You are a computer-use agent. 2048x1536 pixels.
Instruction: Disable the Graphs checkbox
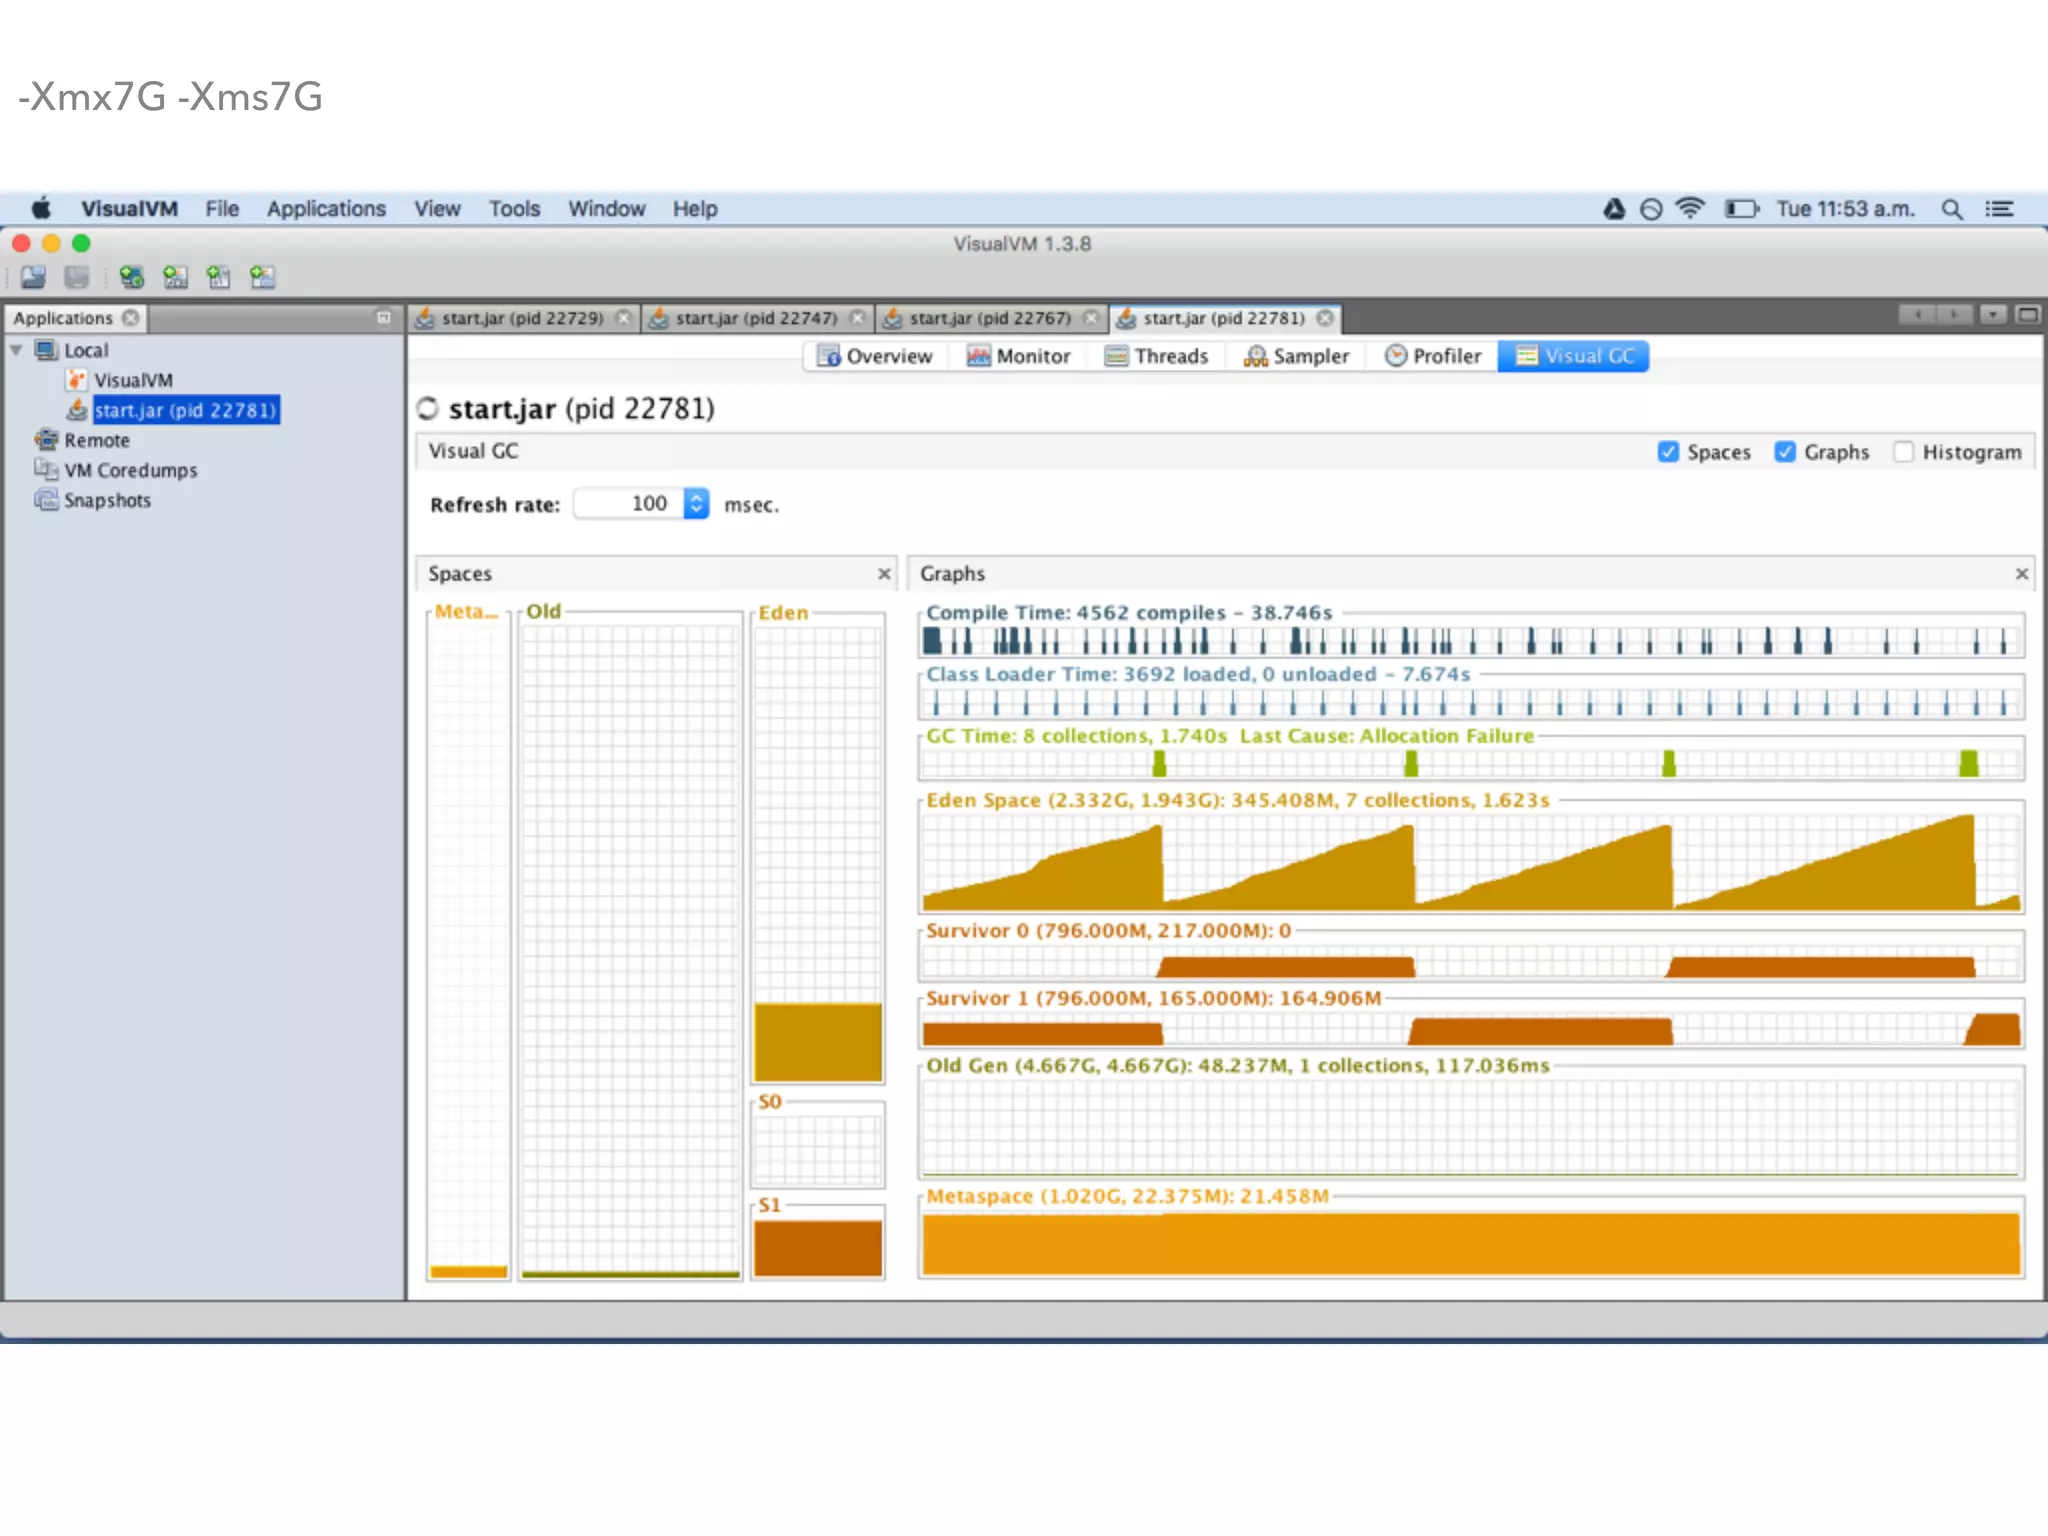1785,452
